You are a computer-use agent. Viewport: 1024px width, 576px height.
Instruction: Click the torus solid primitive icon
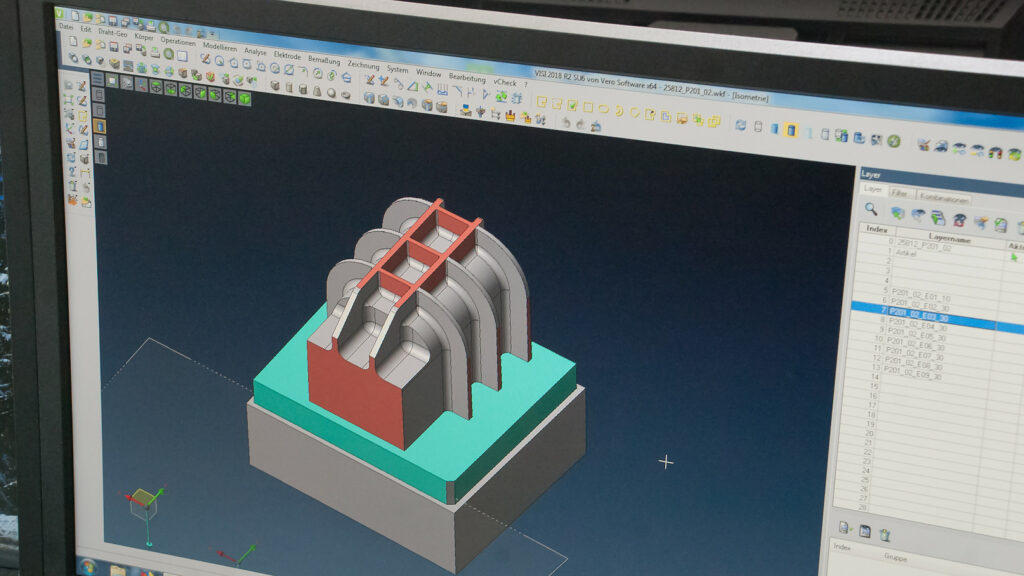(x=345, y=94)
